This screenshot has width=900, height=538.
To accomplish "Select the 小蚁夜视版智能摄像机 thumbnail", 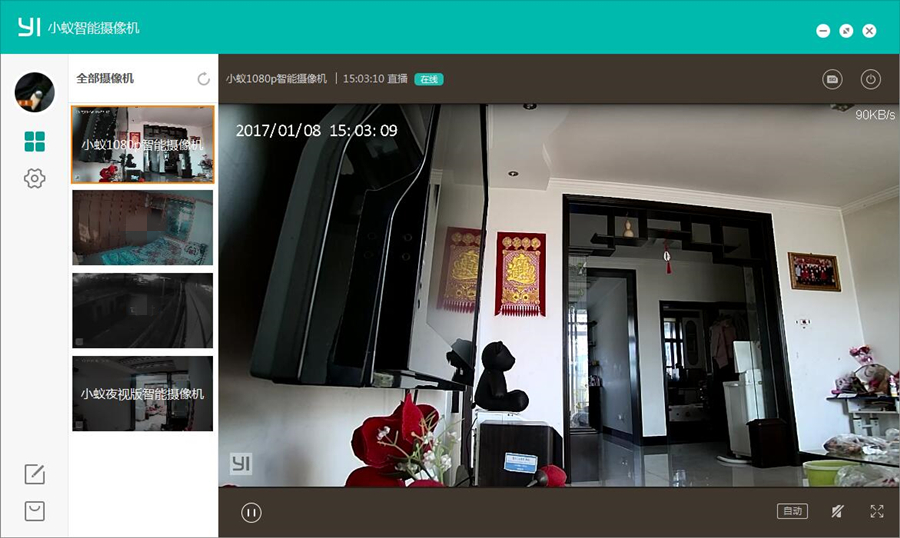I will 142,393.
